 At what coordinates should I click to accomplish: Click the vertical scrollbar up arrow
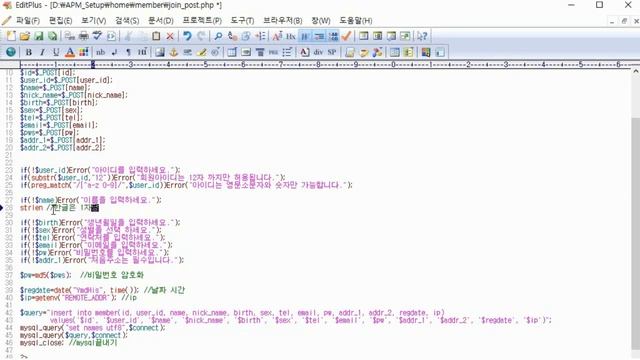point(635,71)
